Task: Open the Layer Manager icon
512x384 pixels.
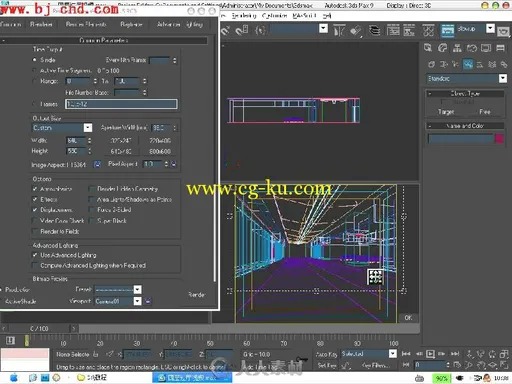Action: click(x=375, y=30)
